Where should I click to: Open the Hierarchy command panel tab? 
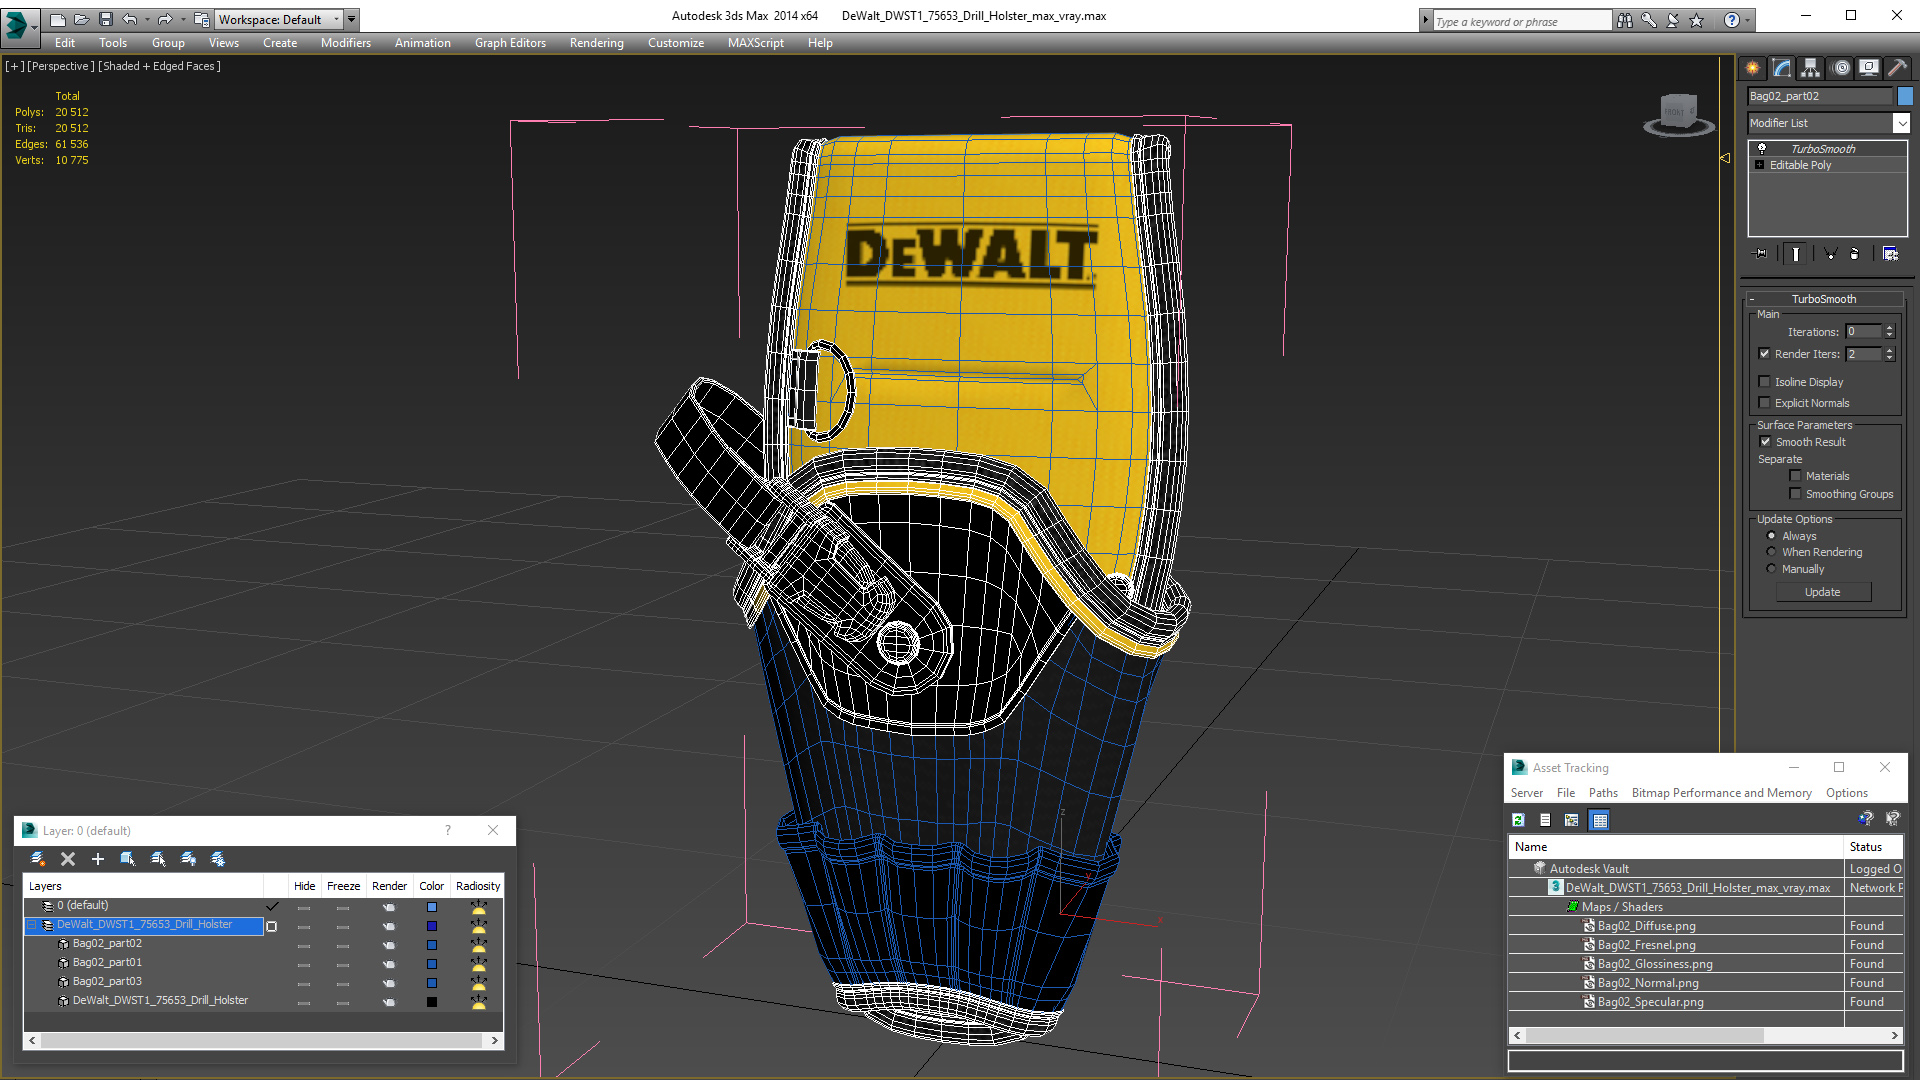coord(1811,68)
